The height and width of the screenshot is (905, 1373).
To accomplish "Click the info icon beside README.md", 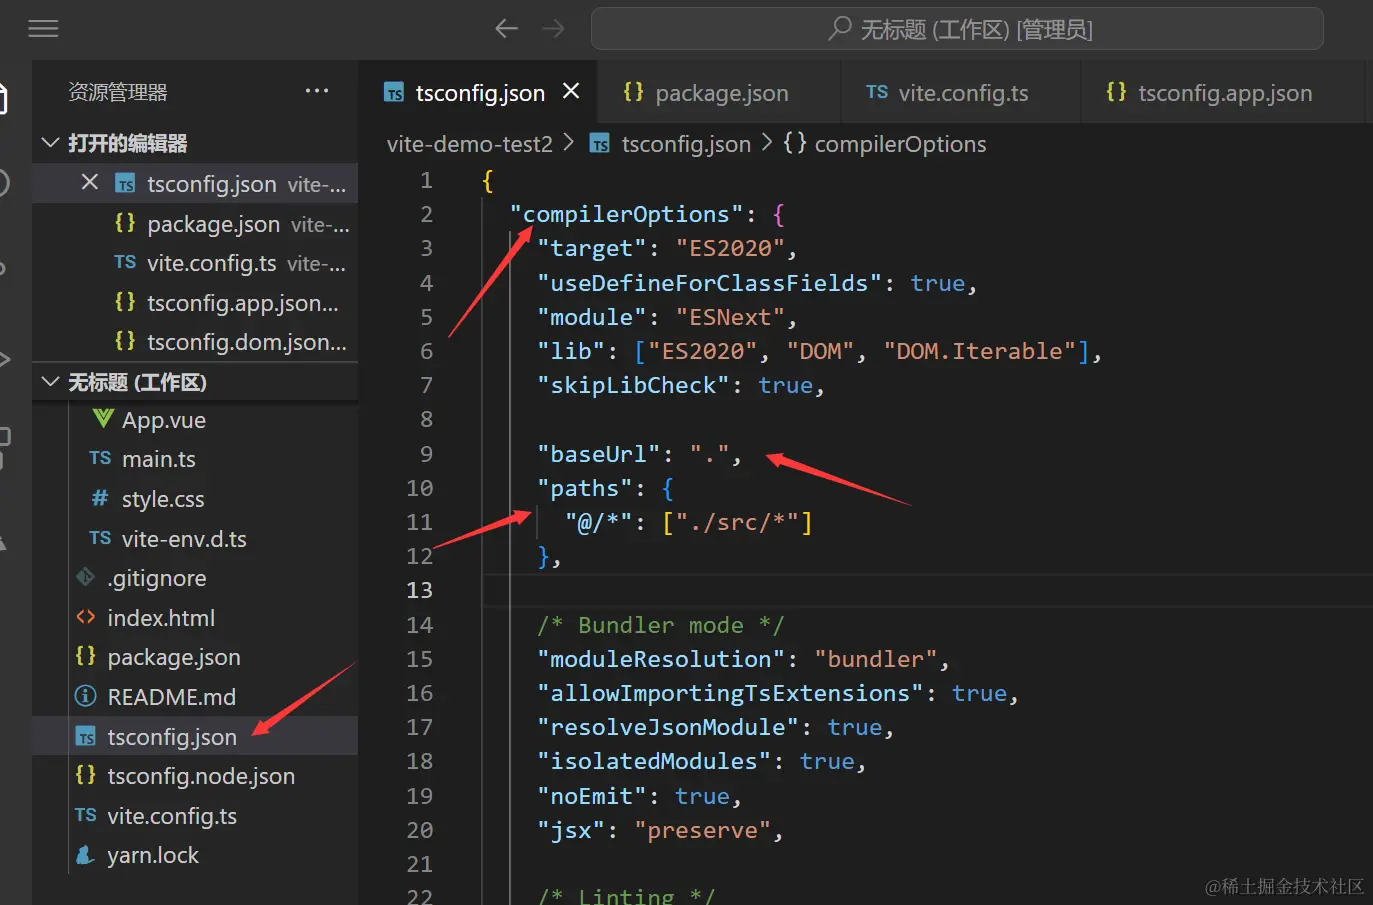I will (x=85, y=696).
